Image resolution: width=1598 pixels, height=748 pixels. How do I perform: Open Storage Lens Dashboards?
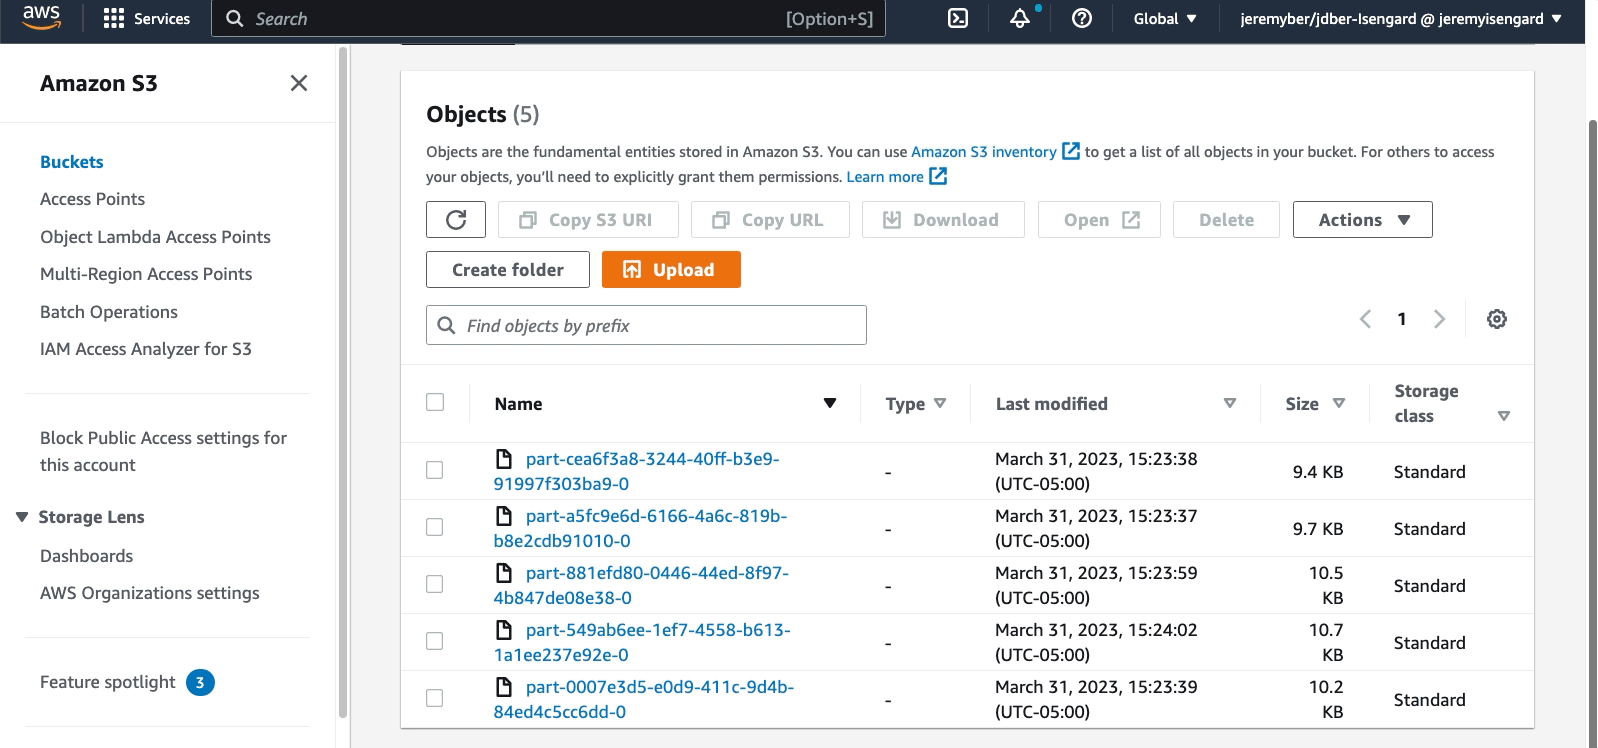[87, 556]
